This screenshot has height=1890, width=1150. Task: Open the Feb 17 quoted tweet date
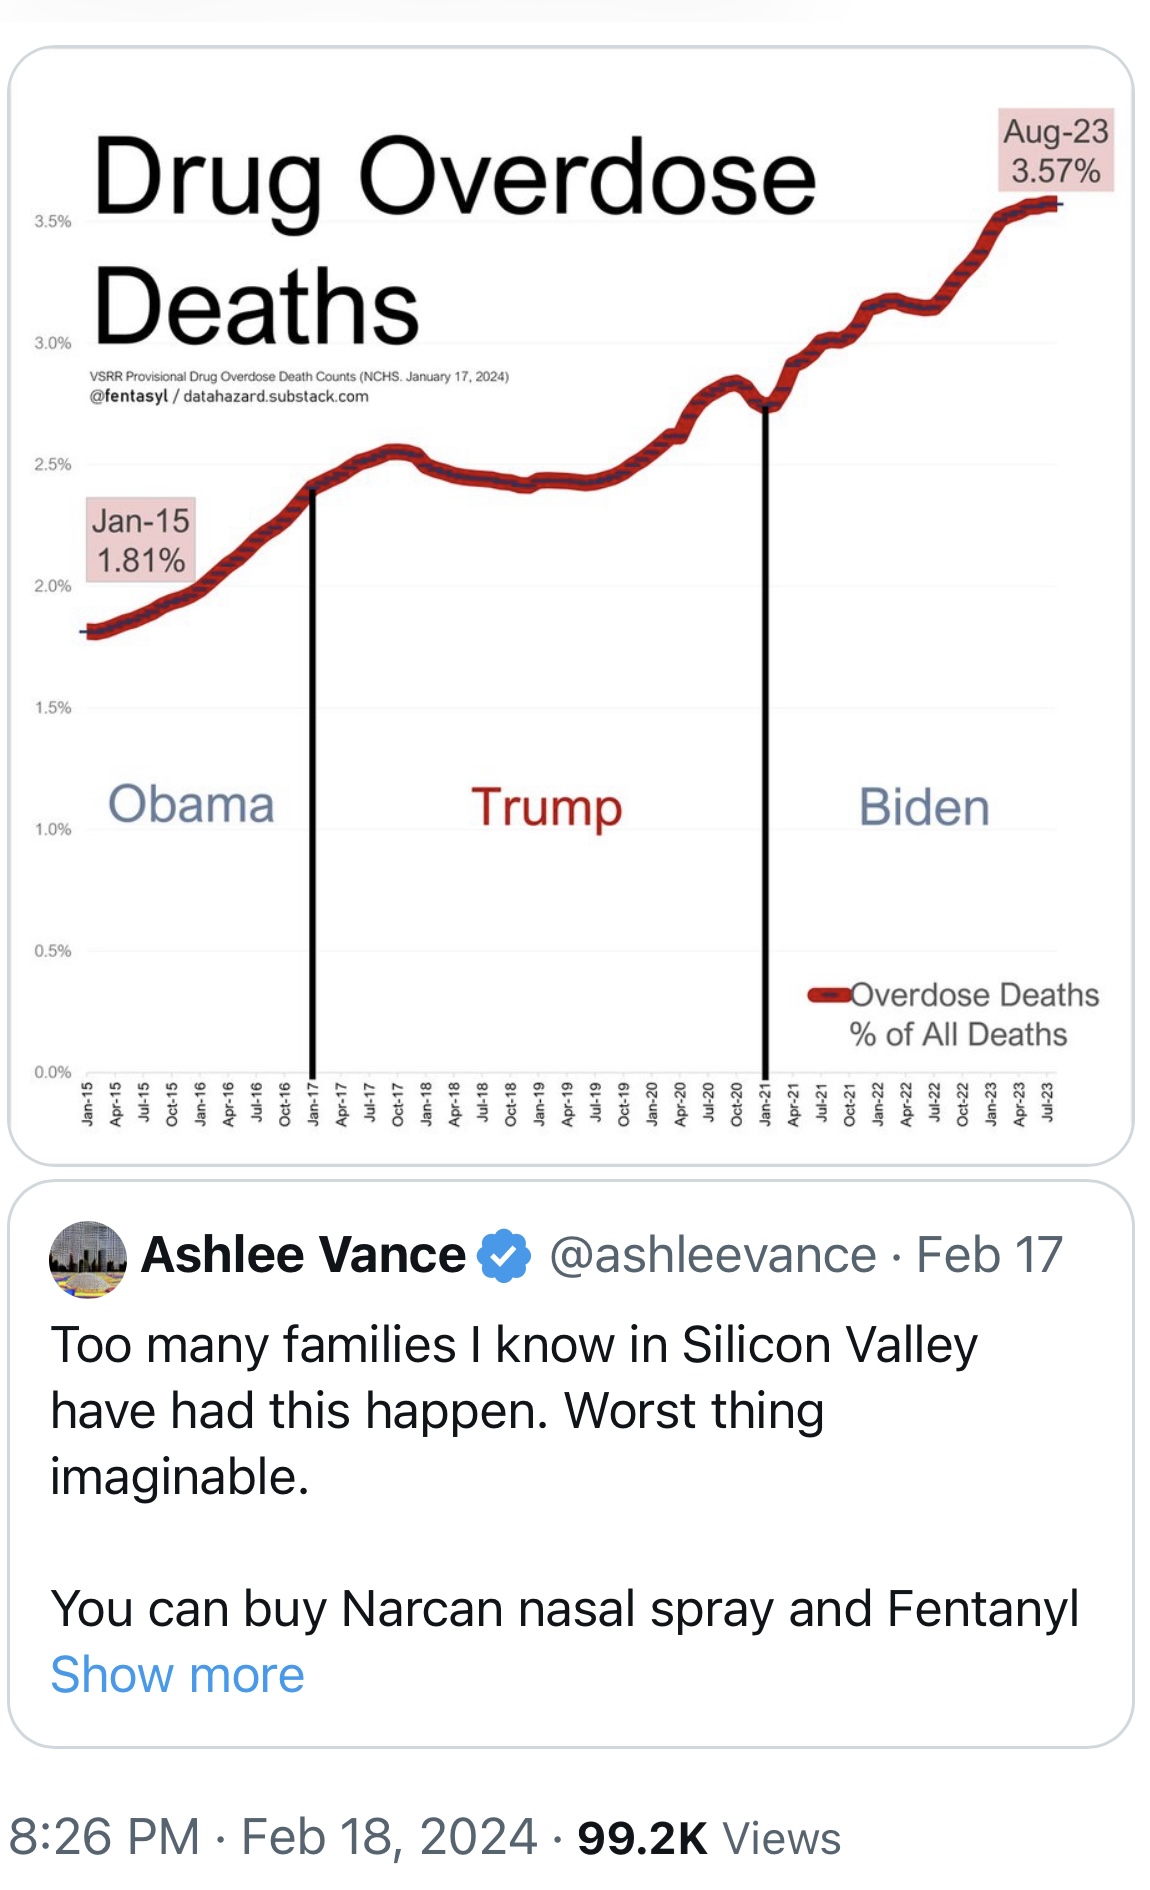tap(989, 1255)
